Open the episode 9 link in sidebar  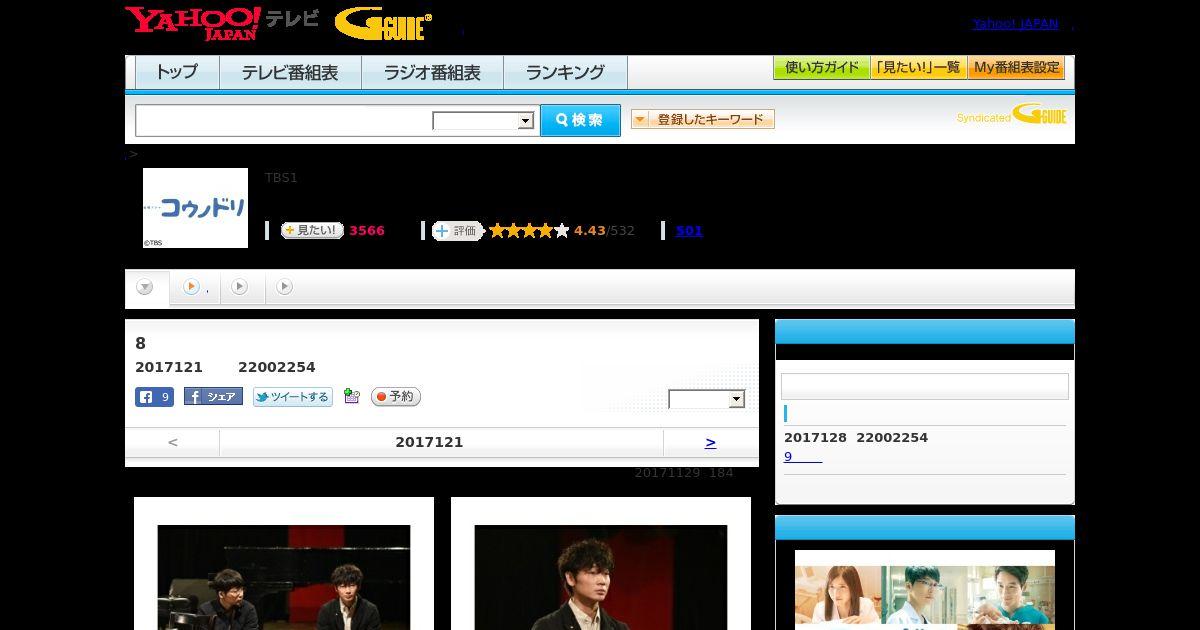tap(802, 456)
